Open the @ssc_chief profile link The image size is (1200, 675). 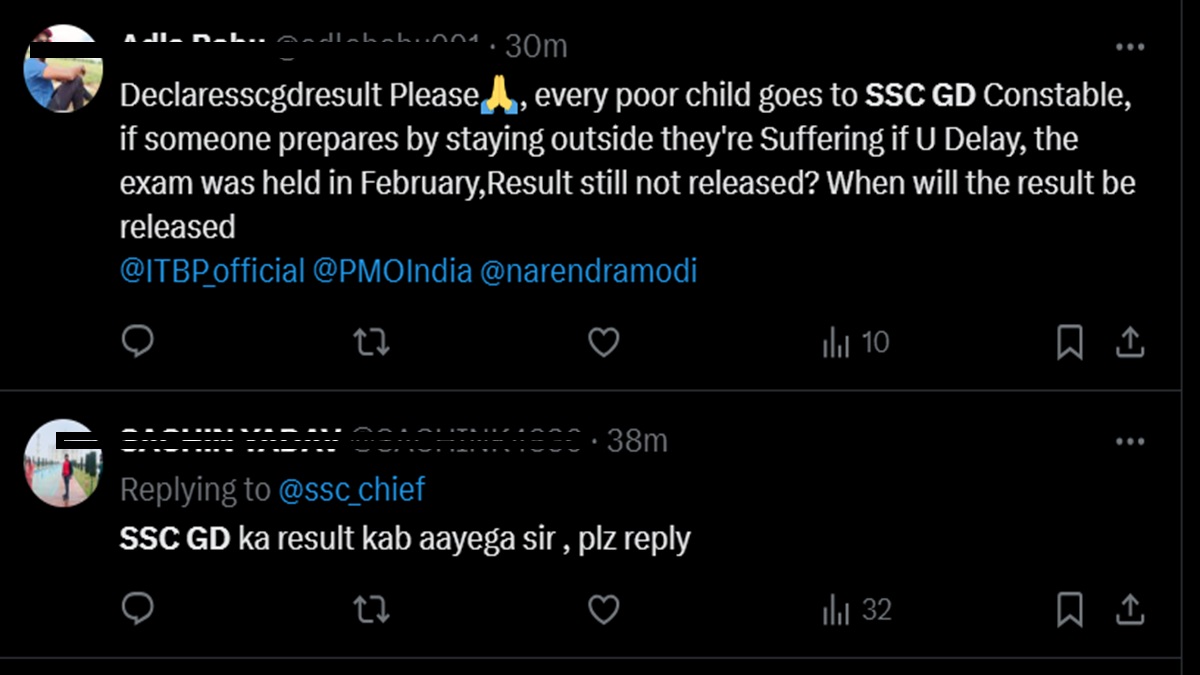click(x=352, y=489)
